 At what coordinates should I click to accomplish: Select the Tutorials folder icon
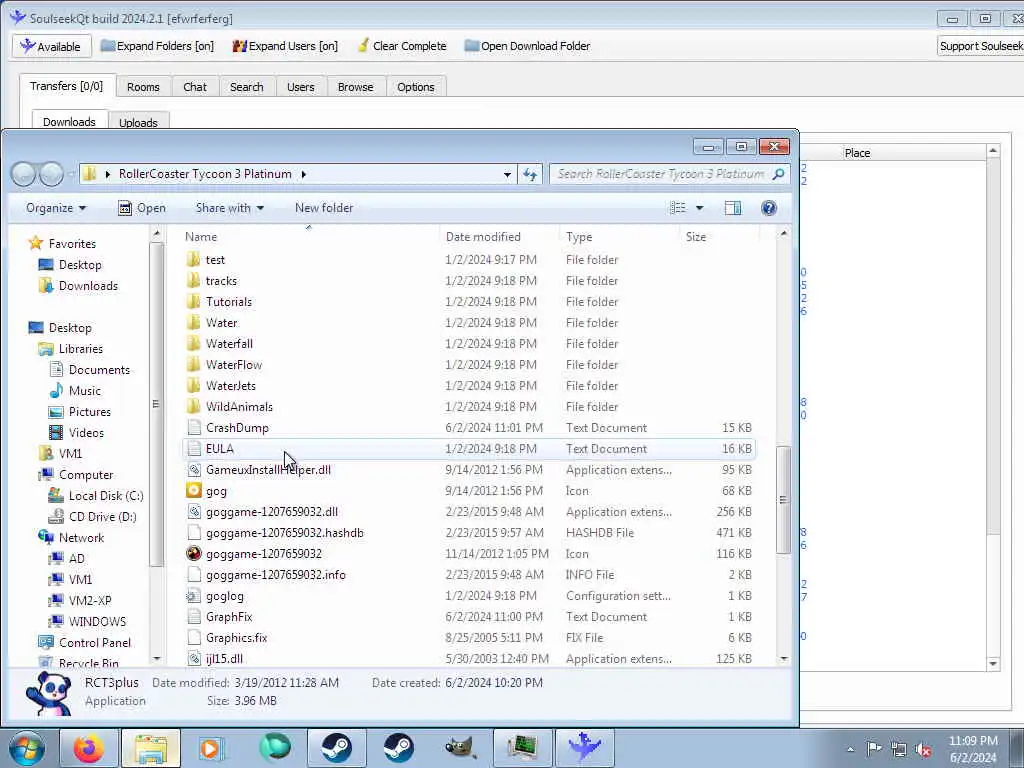coord(193,302)
